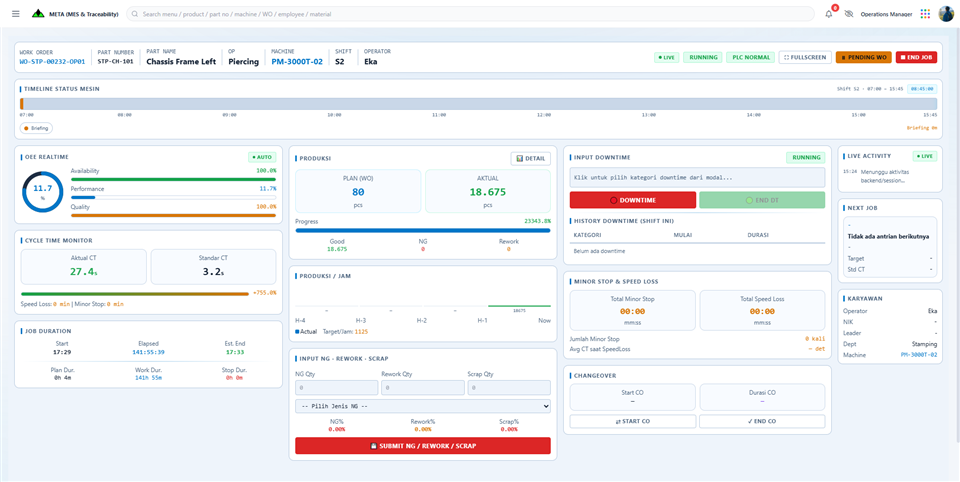Screen dimensions: 960x482
Task: Click the Operations Manager role label
Action: click(886, 13)
